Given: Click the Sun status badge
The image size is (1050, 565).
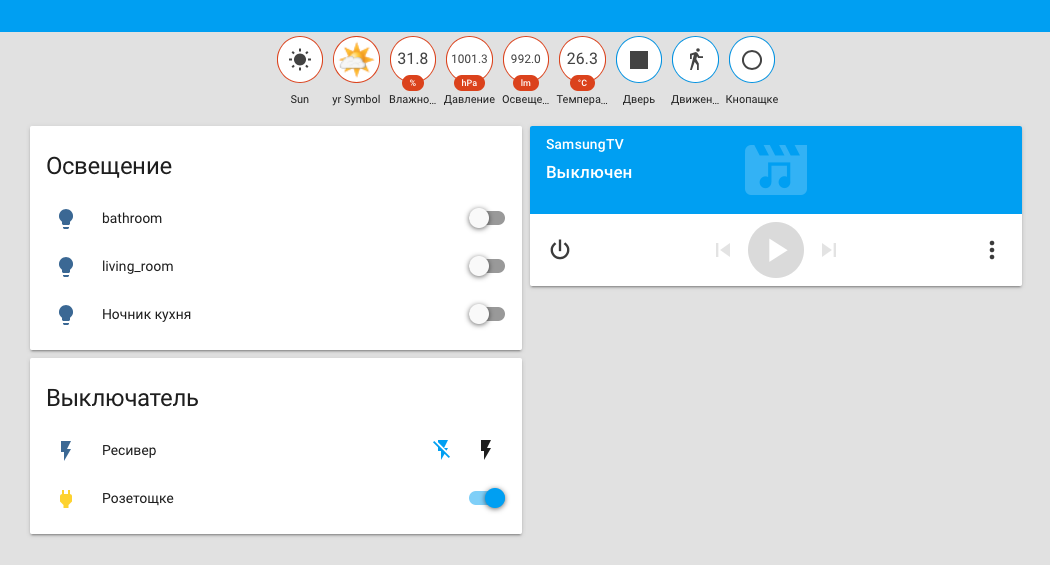Looking at the screenshot, I should click(x=300, y=60).
